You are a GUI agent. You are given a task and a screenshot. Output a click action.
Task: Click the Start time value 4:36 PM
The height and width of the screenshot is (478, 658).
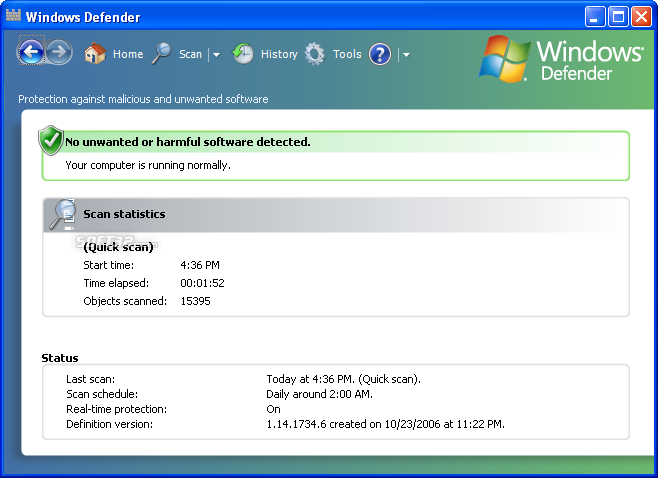pos(200,265)
